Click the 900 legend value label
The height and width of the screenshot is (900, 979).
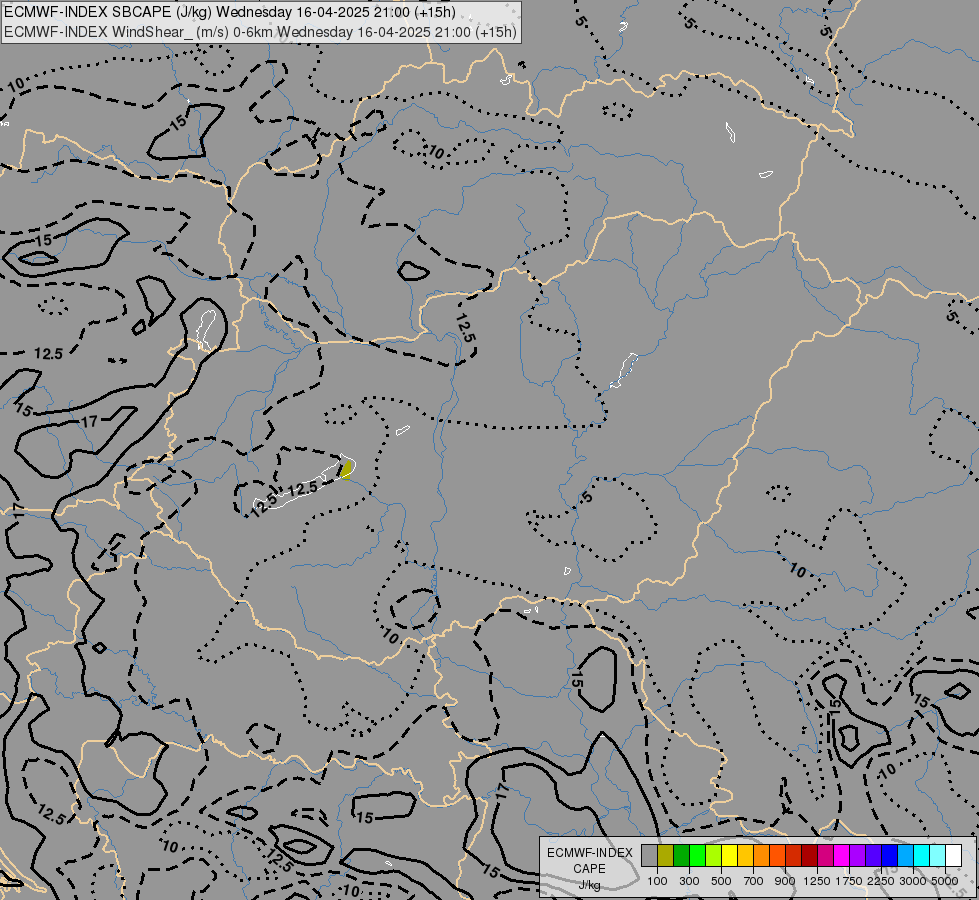click(785, 881)
